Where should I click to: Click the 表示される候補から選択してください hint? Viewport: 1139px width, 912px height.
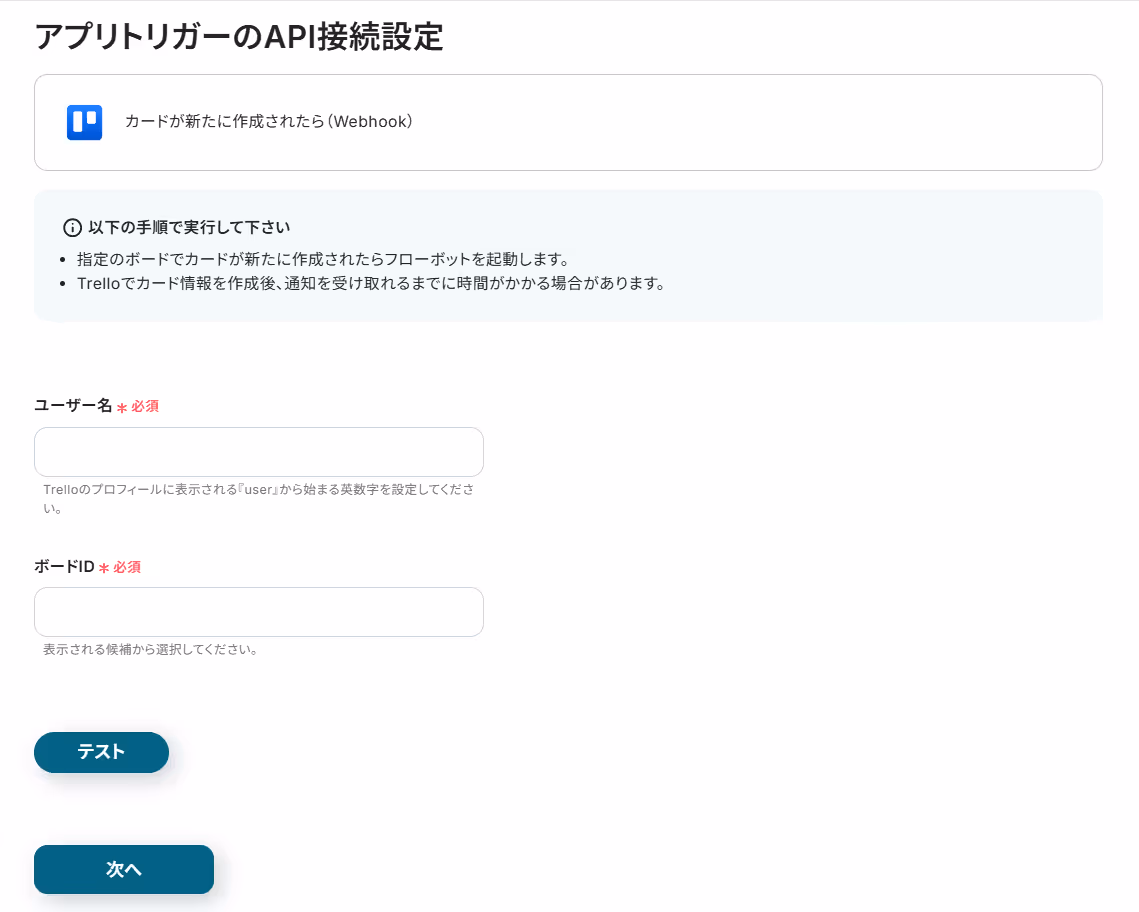coord(150,649)
